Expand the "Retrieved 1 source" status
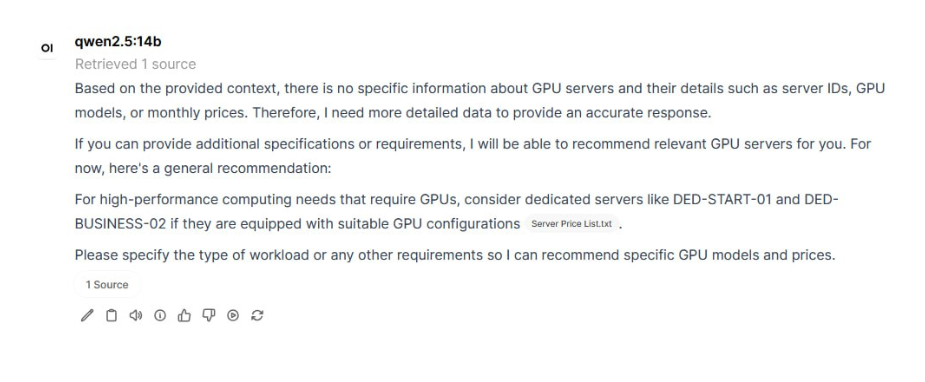Screen dimensions: 925x382 click(x=135, y=64)
